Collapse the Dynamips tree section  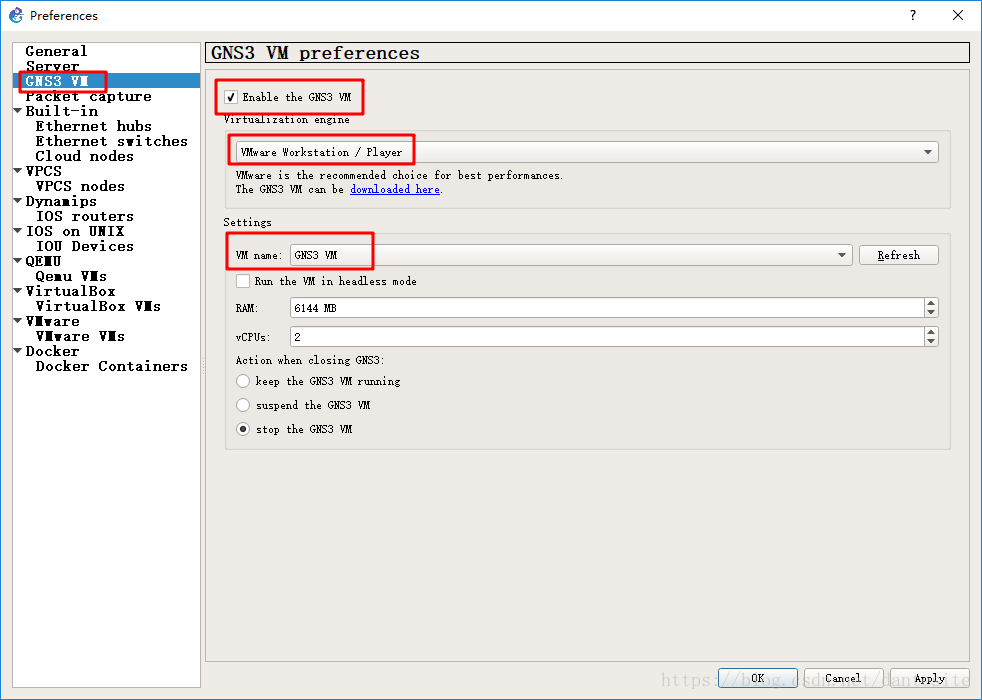tap(18, 201)
